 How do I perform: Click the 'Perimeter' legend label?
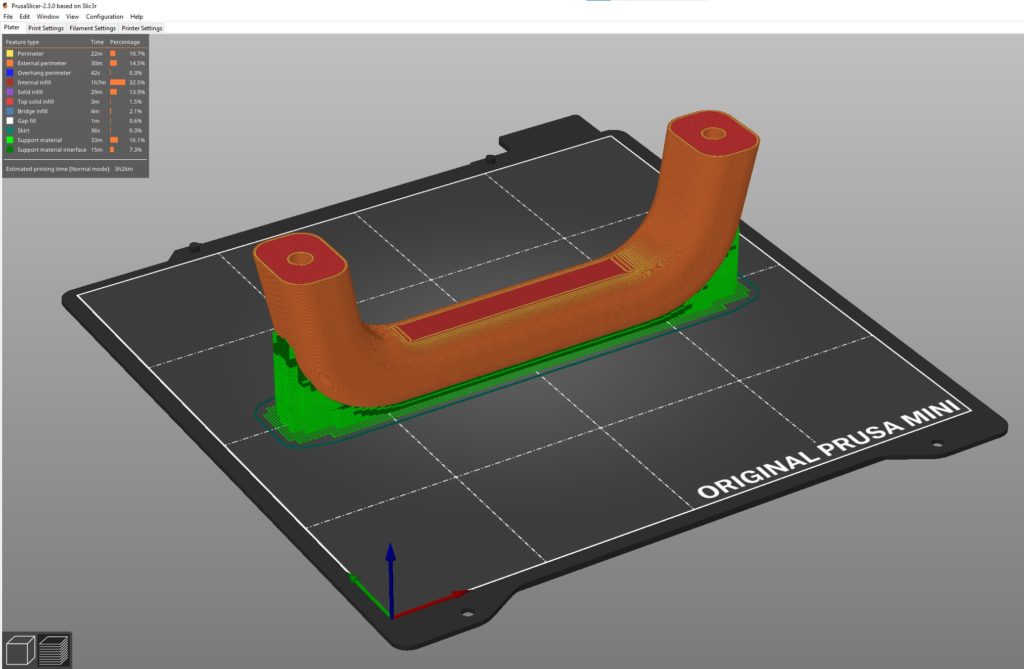tap(30, 54)
